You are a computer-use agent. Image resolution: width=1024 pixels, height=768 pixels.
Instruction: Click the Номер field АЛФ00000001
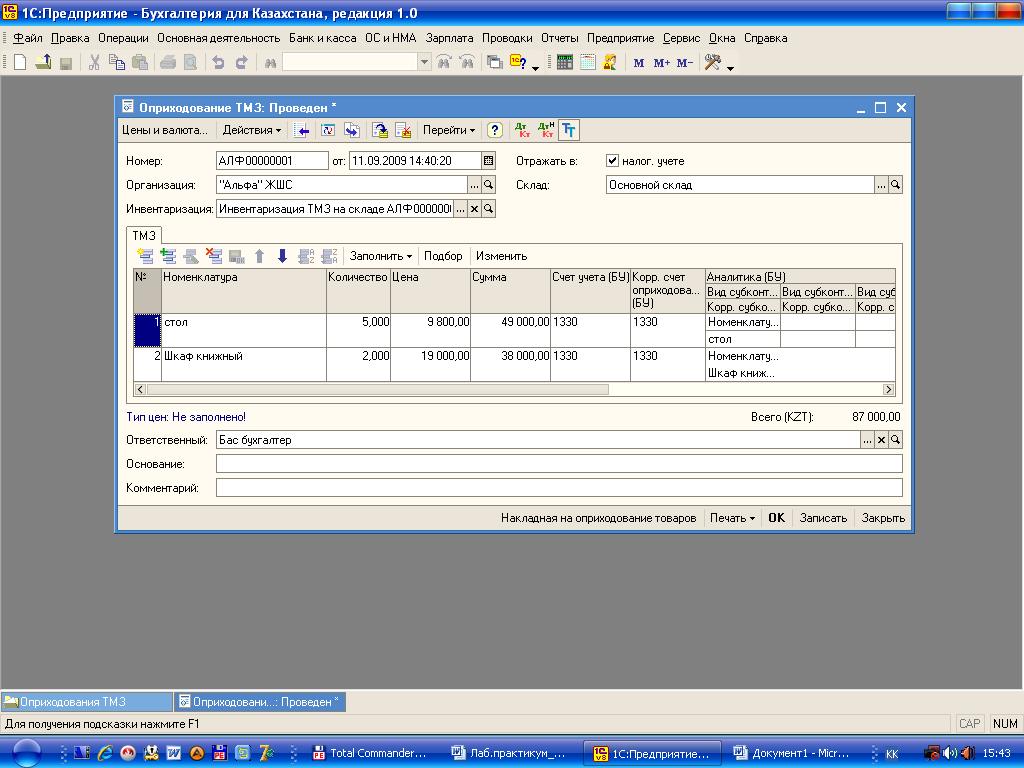point(272,161)
